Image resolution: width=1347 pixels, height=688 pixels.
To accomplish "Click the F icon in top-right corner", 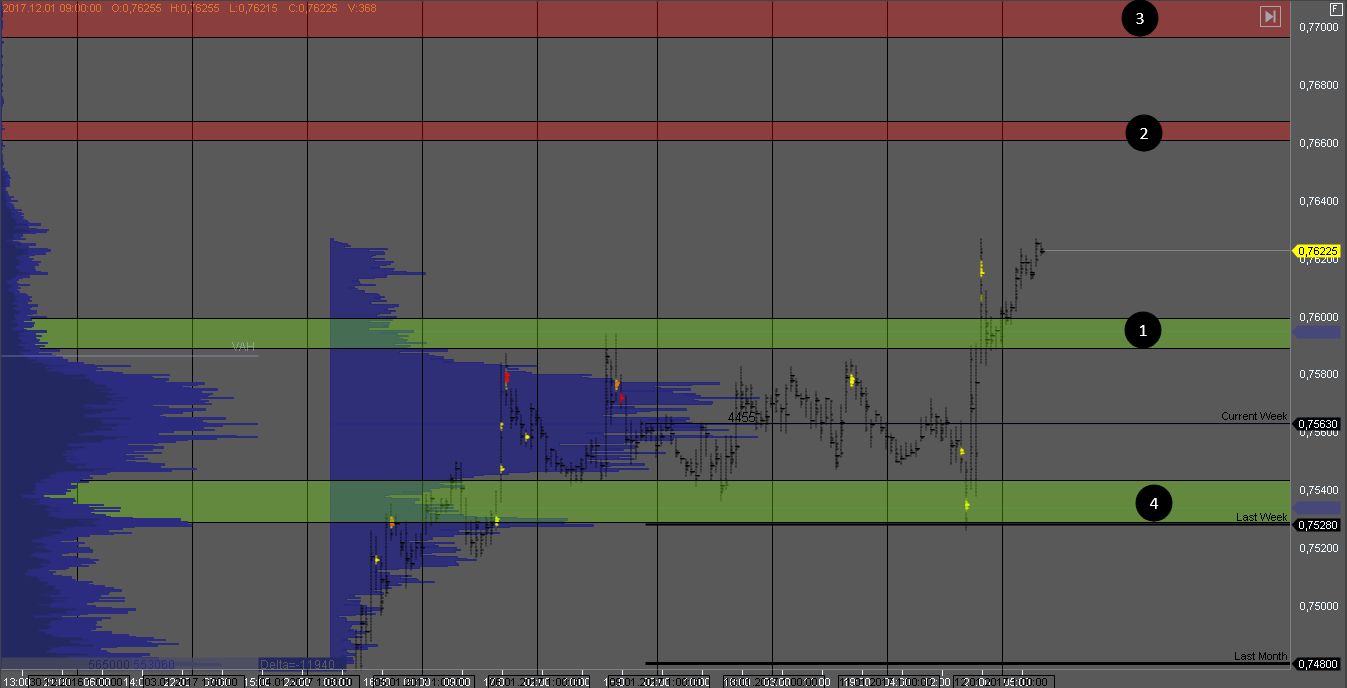I will [x=1336, y=8].
